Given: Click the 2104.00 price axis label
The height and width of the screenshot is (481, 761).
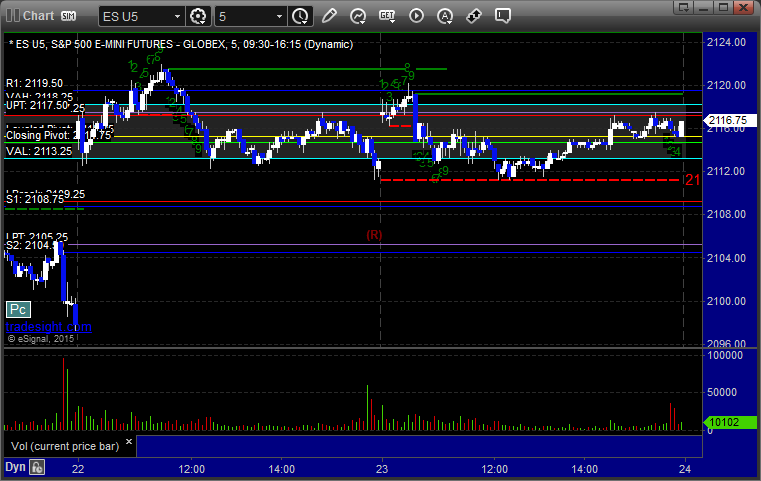Looking at the screenshot, I should click(x=727, y=258).
